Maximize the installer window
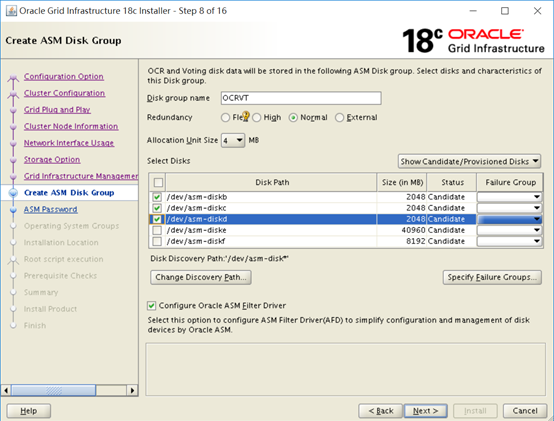 [x=505, y=11]
